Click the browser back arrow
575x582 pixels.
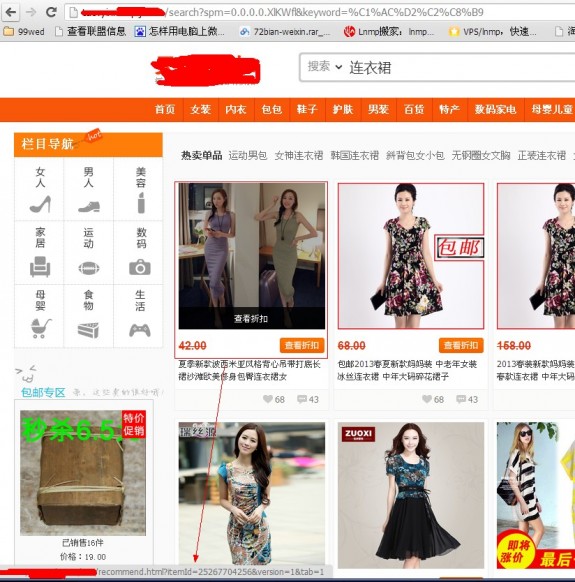(x=11, y=12)
